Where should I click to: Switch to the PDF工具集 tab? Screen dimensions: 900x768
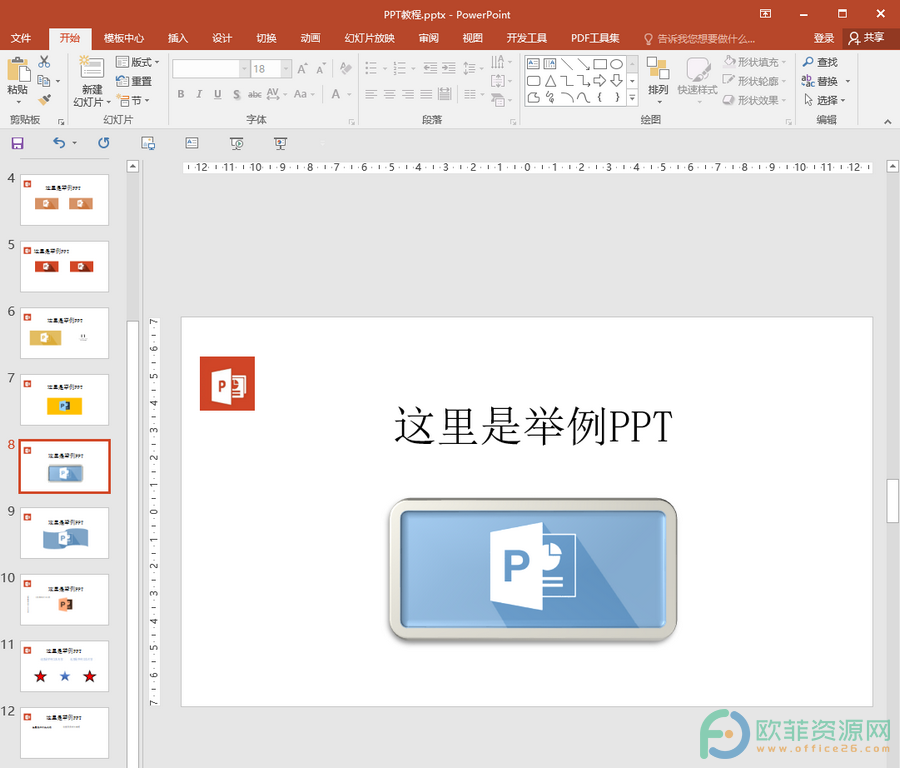coord(595,38)
